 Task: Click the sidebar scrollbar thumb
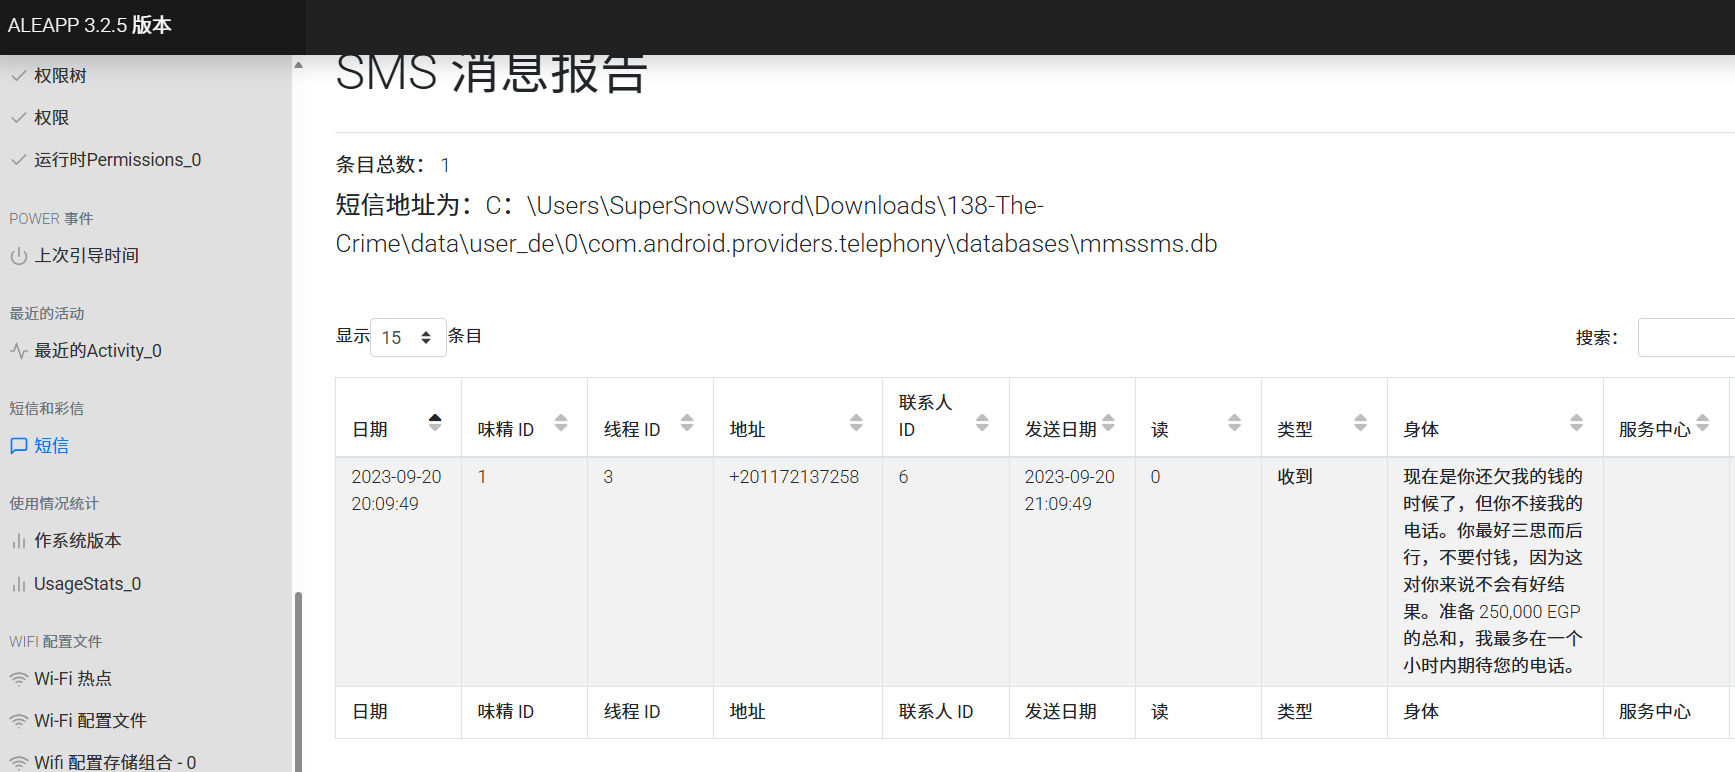pyautogui.click(x=298, y=682)
